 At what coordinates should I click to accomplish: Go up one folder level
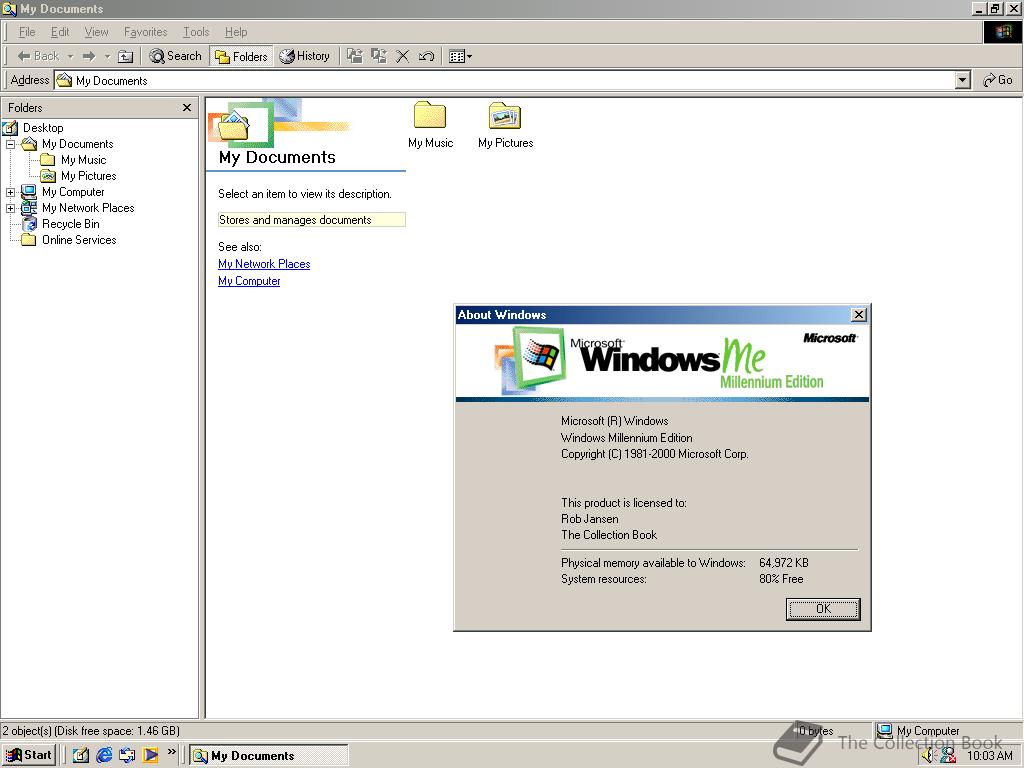[125, 56]
